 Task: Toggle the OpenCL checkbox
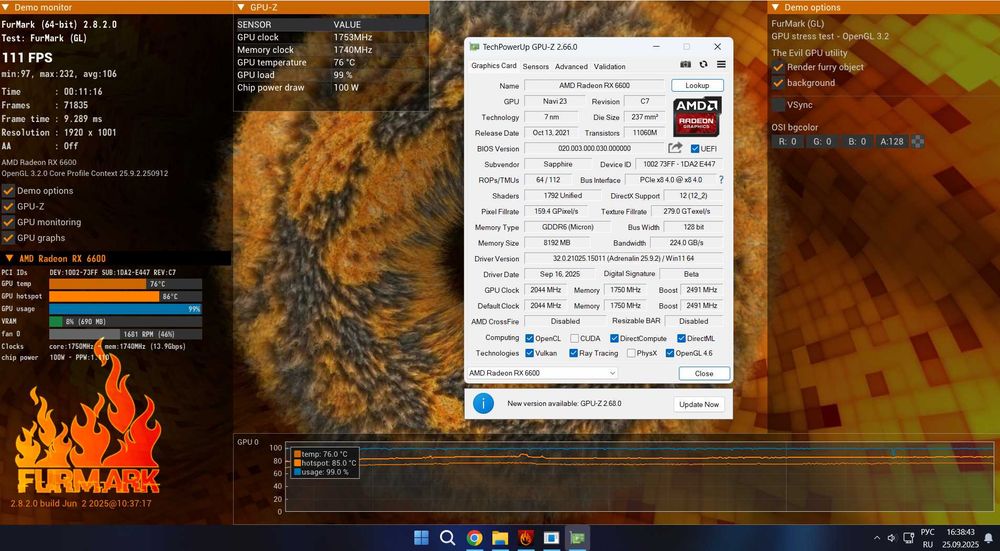coord(529,339)
